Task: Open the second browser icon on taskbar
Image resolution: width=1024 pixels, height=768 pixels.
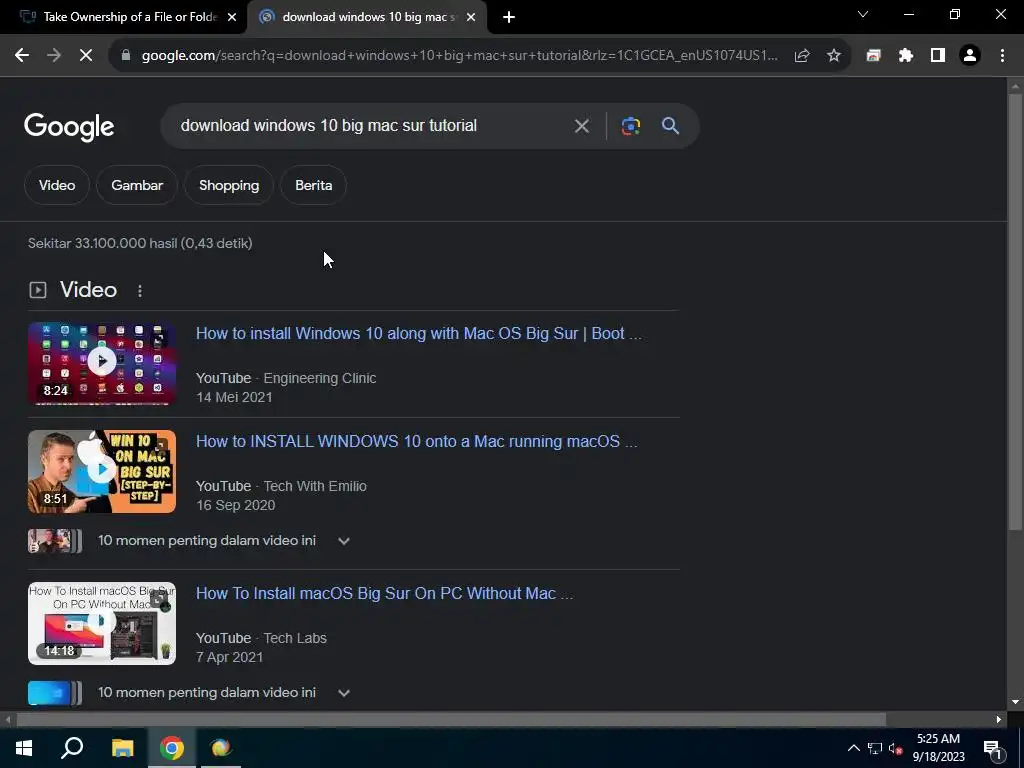Action: pyautogui.click(x=221, y=748)
